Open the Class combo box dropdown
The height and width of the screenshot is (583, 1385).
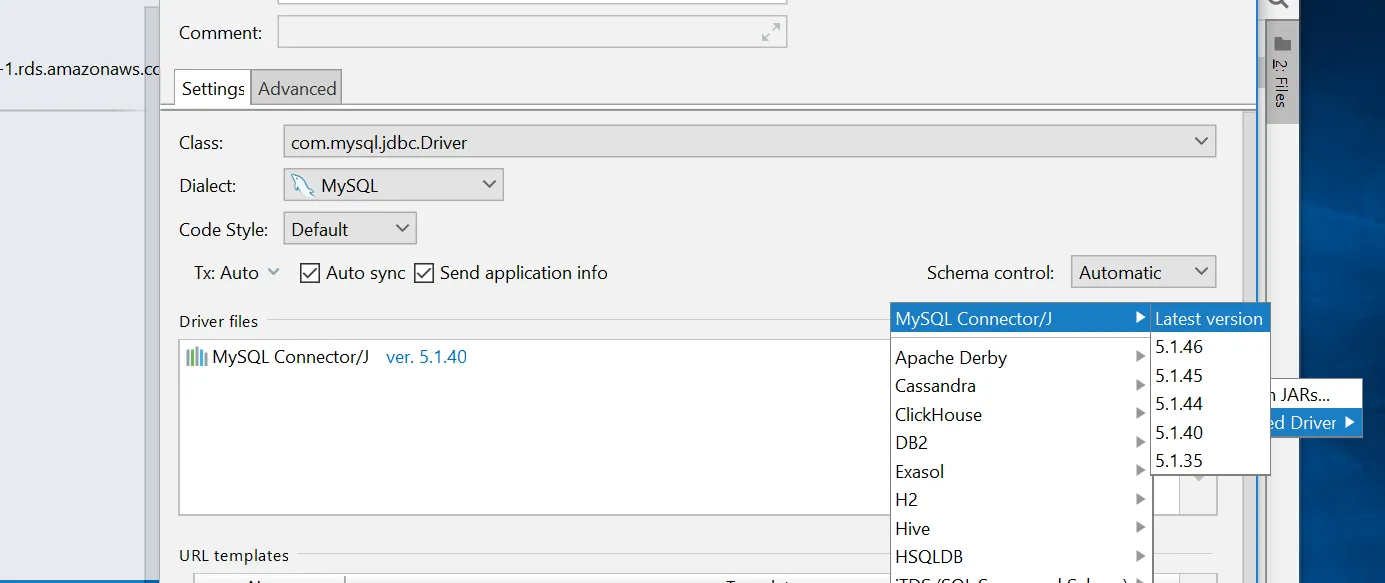[x=1202, y=142]
